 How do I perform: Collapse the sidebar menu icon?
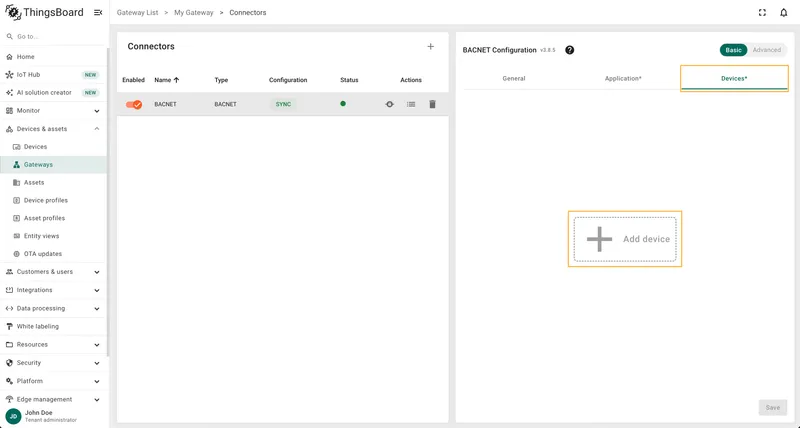click(x=98, y=13)
